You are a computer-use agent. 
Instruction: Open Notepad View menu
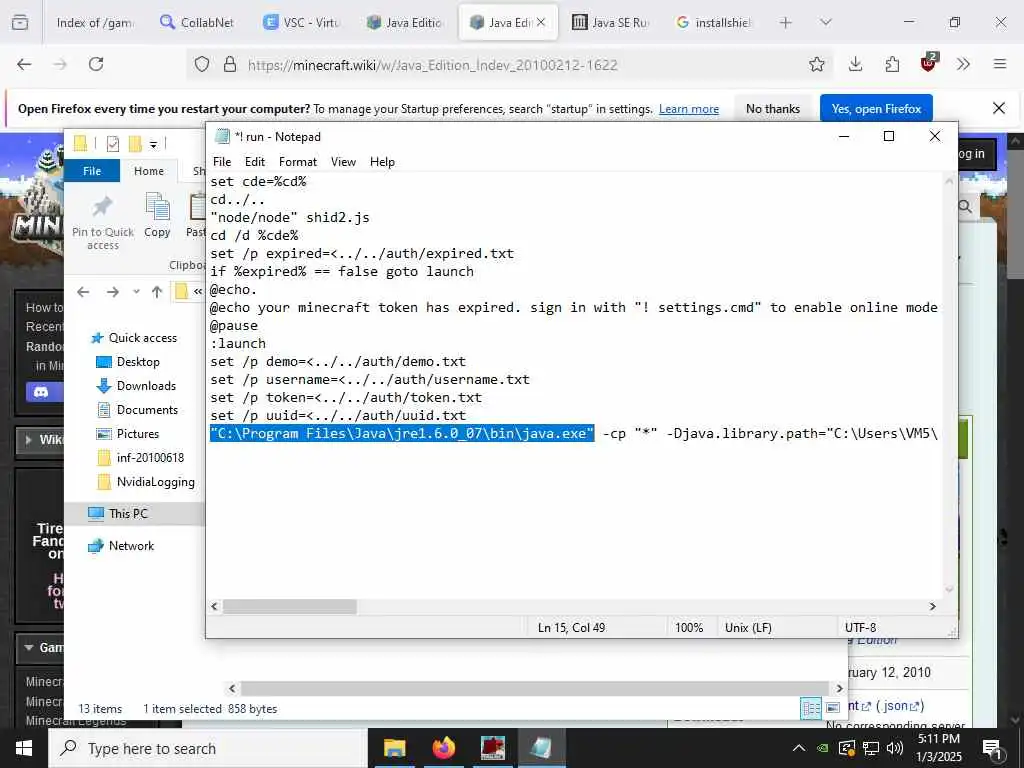click(x=343, y=162)
